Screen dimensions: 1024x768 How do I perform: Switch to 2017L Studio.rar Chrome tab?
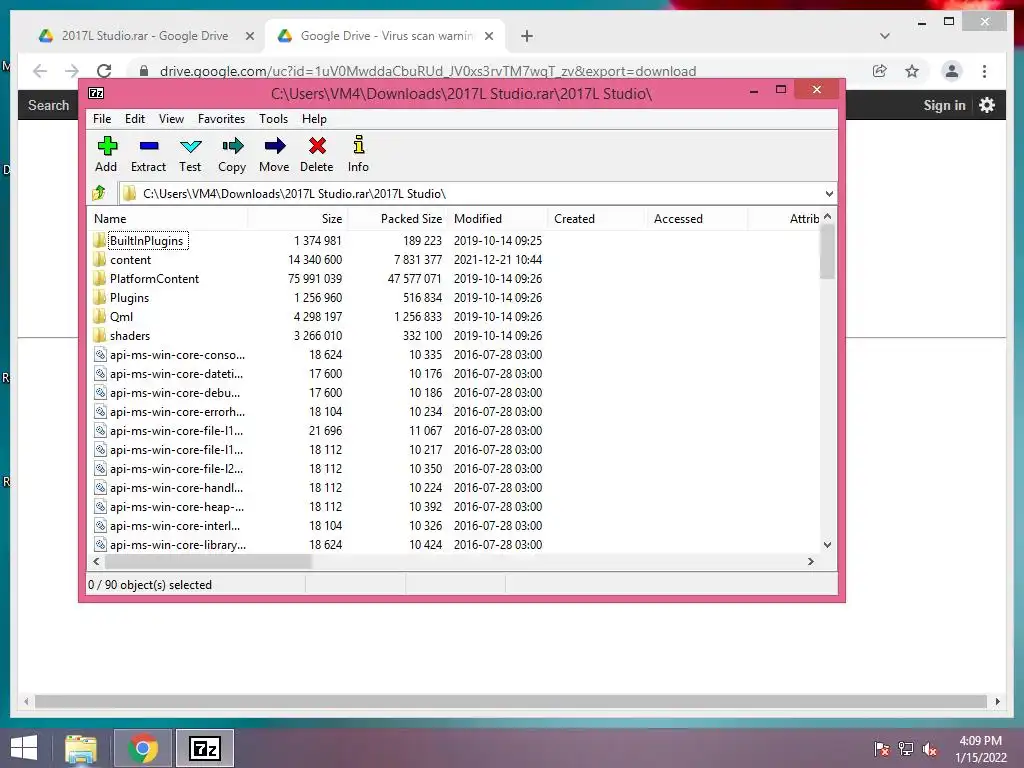tap(145, 36)
